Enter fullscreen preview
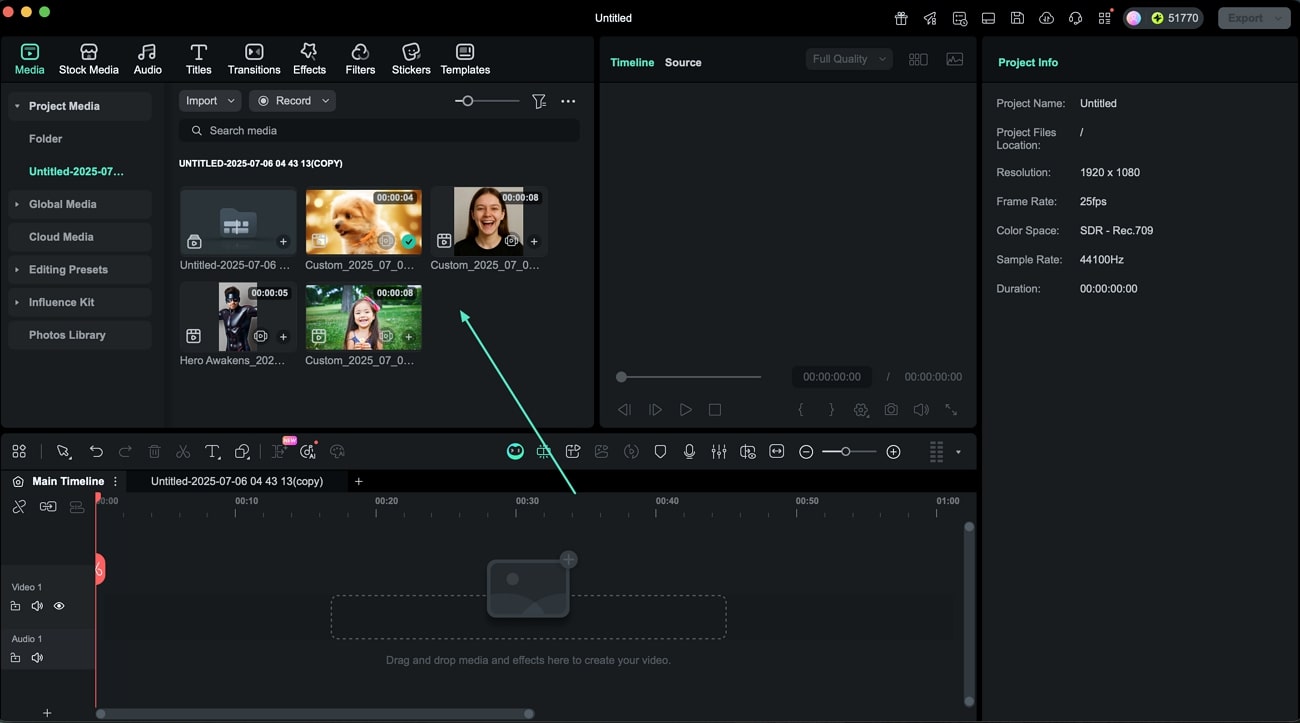The width and height of the screenshot is (1300, 723). (951, 410)
